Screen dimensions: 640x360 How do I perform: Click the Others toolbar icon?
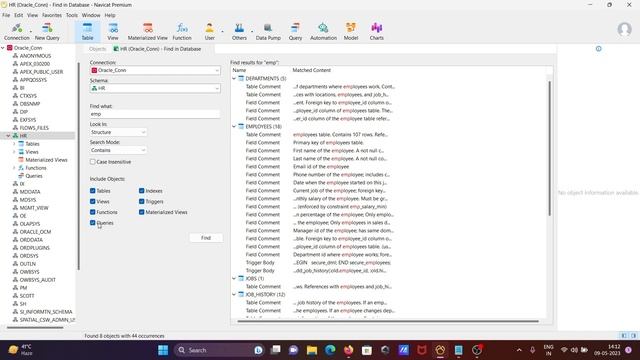pos(239,31)
